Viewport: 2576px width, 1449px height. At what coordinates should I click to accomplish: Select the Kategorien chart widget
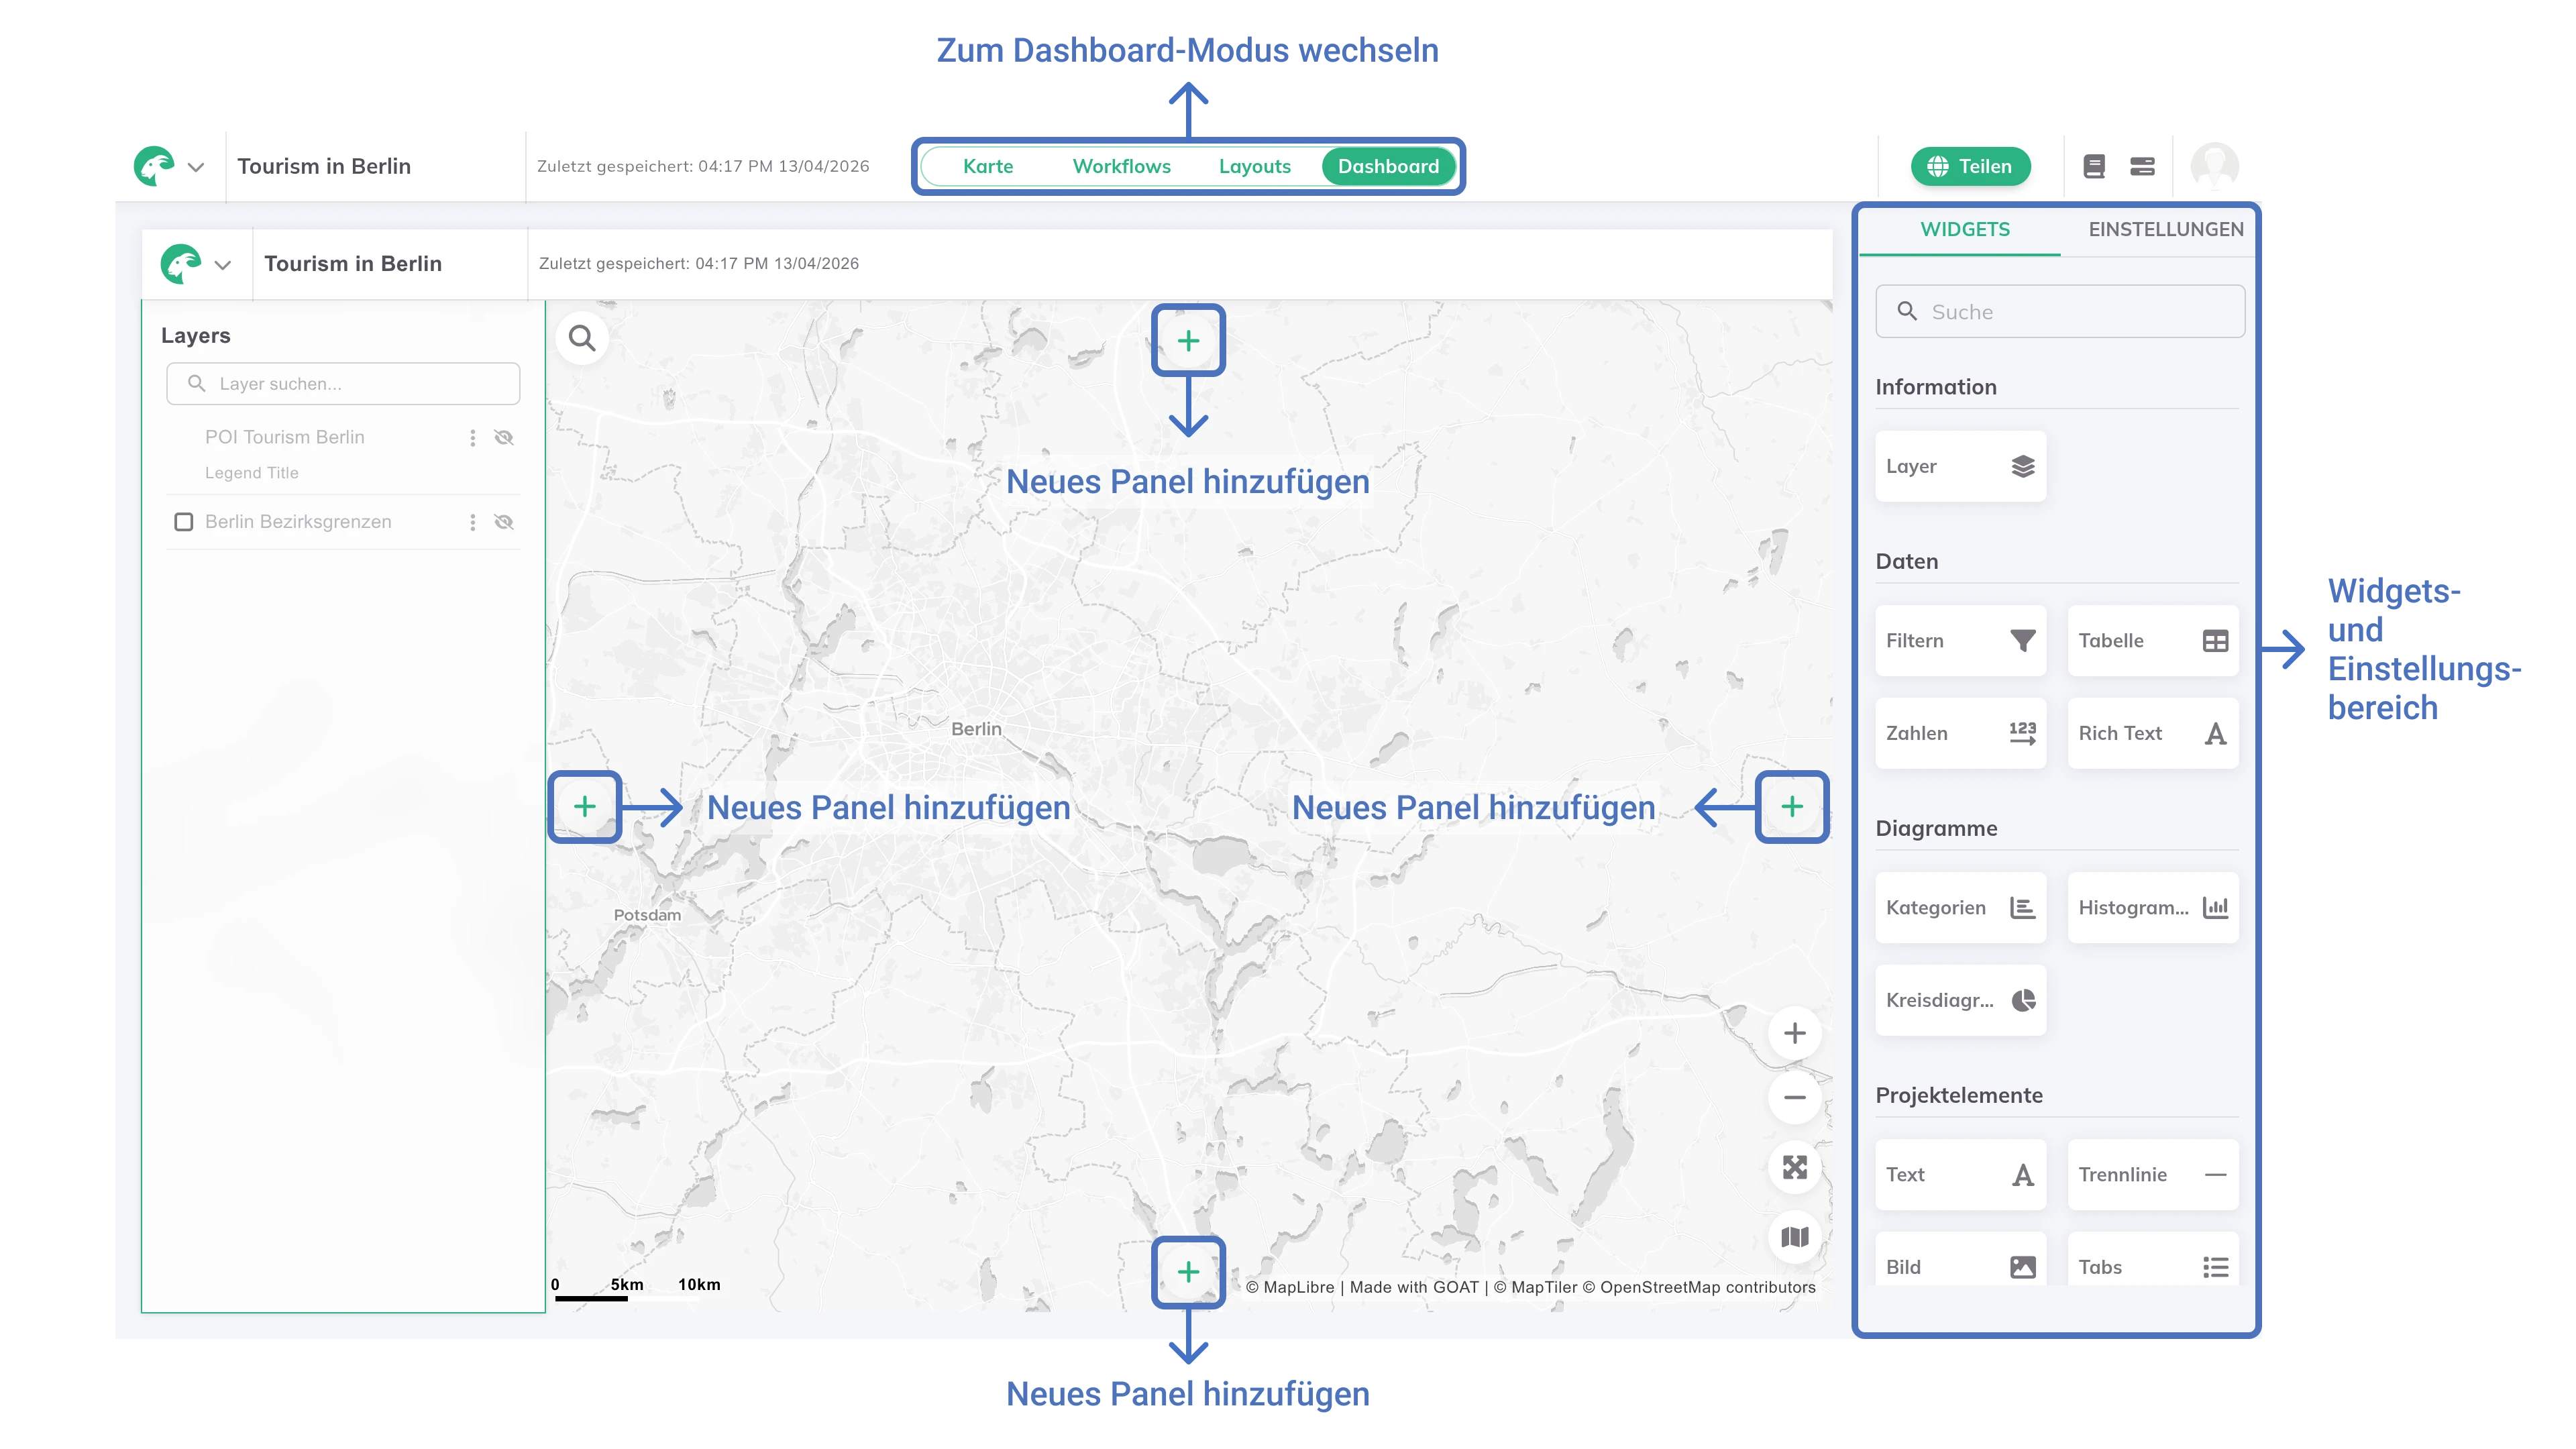point(1960,908)
